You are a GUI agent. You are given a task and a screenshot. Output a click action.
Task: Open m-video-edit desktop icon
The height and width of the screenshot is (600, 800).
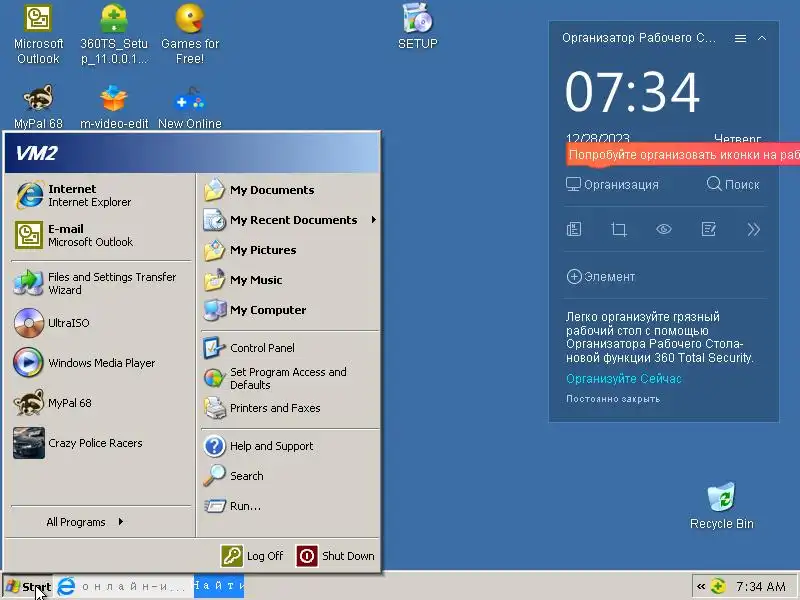point(114,107)
